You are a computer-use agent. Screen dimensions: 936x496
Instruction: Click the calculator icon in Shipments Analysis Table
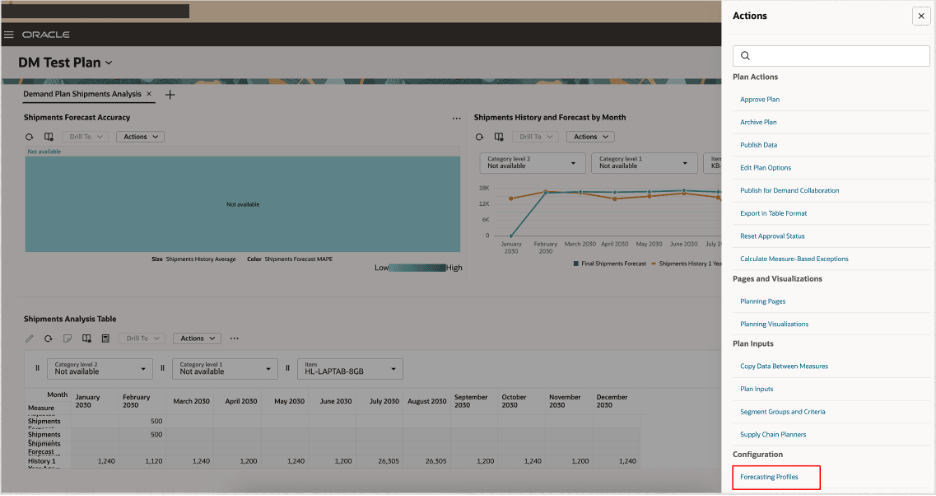click(x=106, y=338)
